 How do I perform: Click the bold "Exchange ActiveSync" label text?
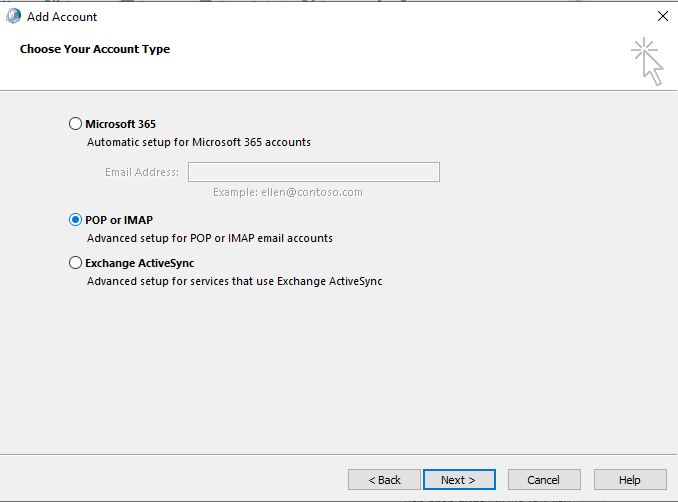(139, 263)
